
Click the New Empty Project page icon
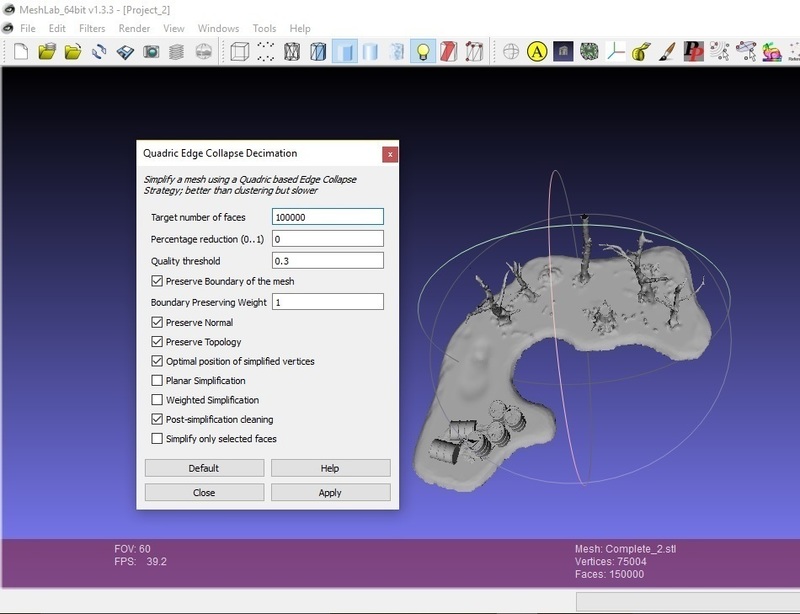(21, 52)
